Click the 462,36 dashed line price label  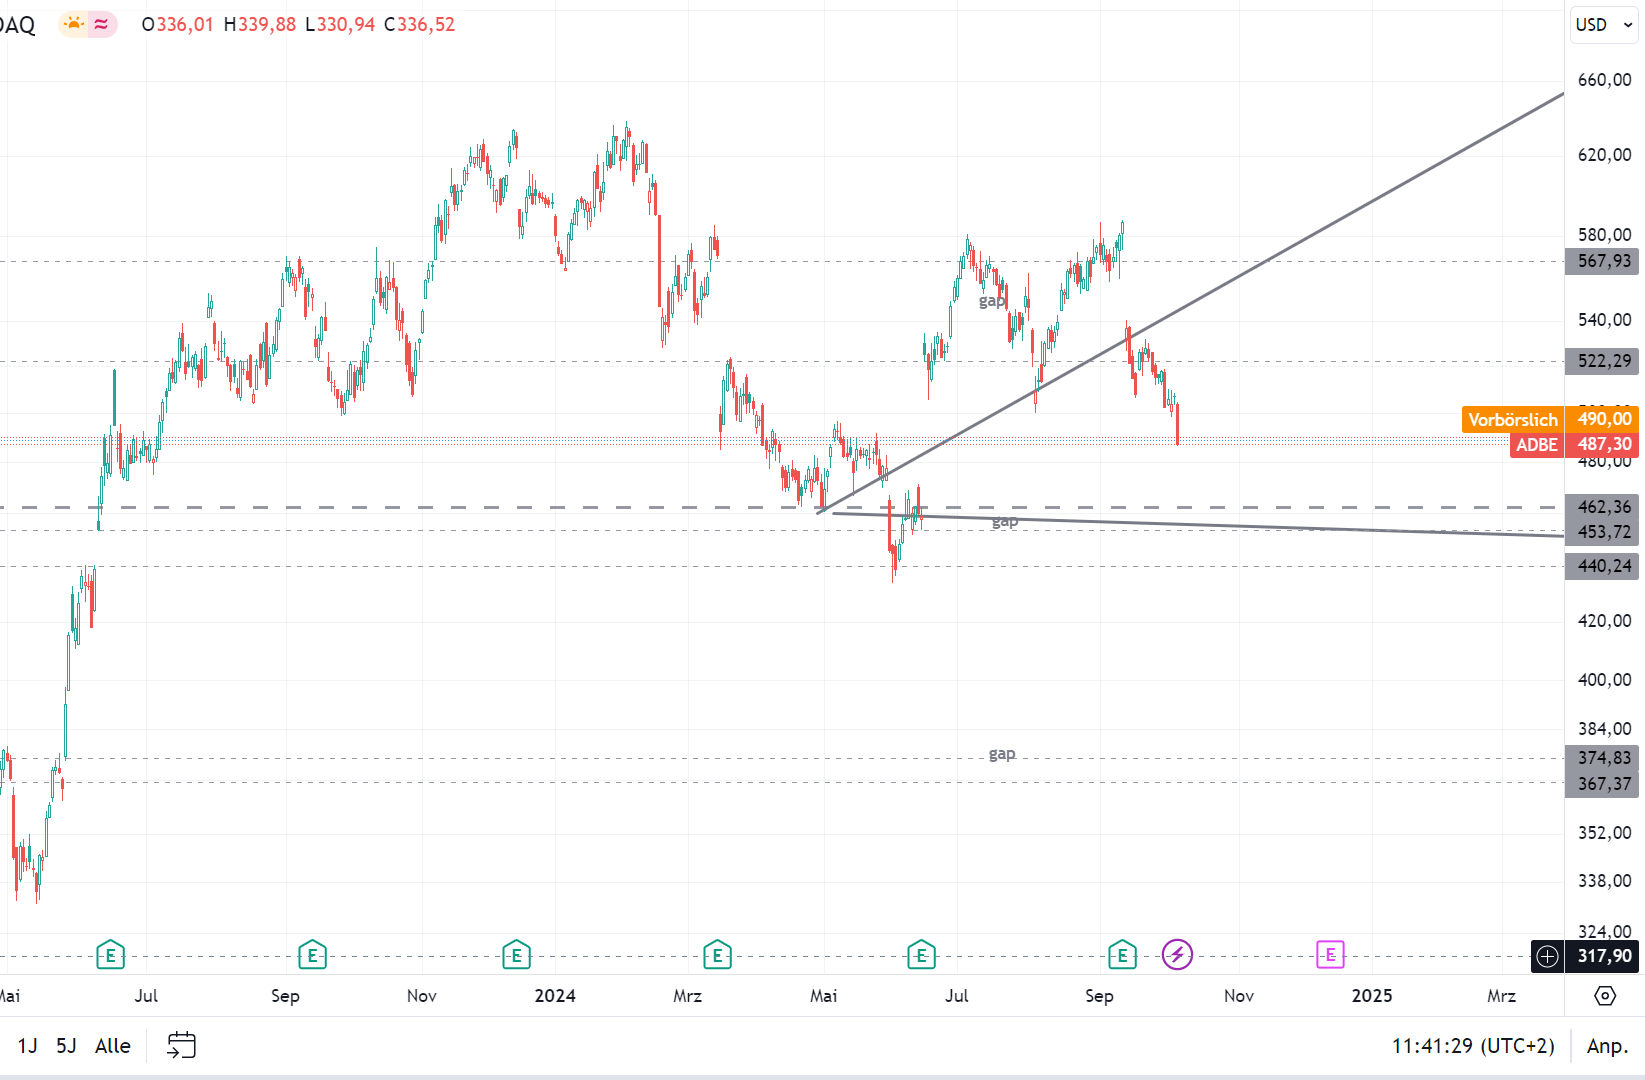[x=1603, y=507]
